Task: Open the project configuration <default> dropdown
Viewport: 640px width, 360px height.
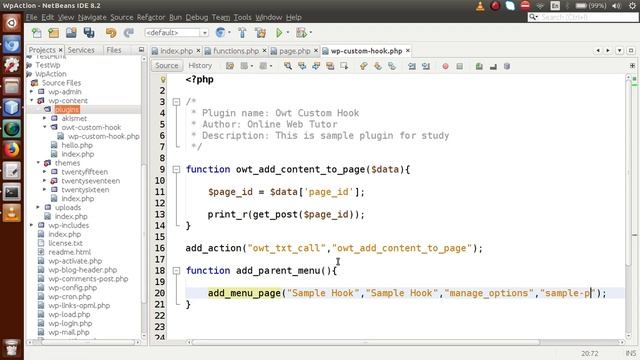Action: (x=176, y=33)
